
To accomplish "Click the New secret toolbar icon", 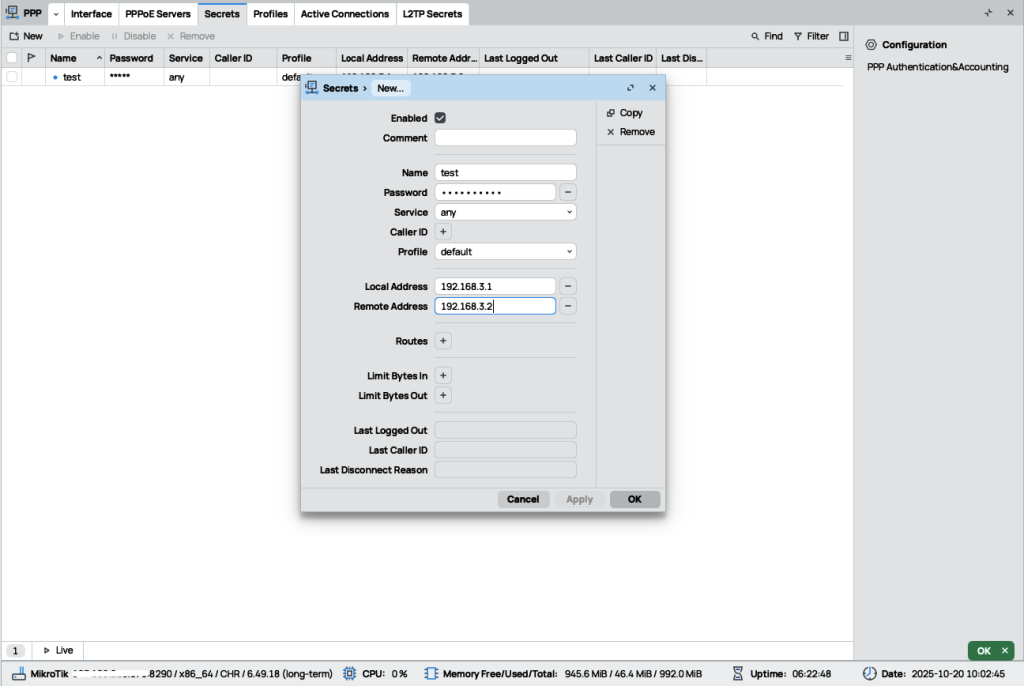I will click(x=14, y=36).
